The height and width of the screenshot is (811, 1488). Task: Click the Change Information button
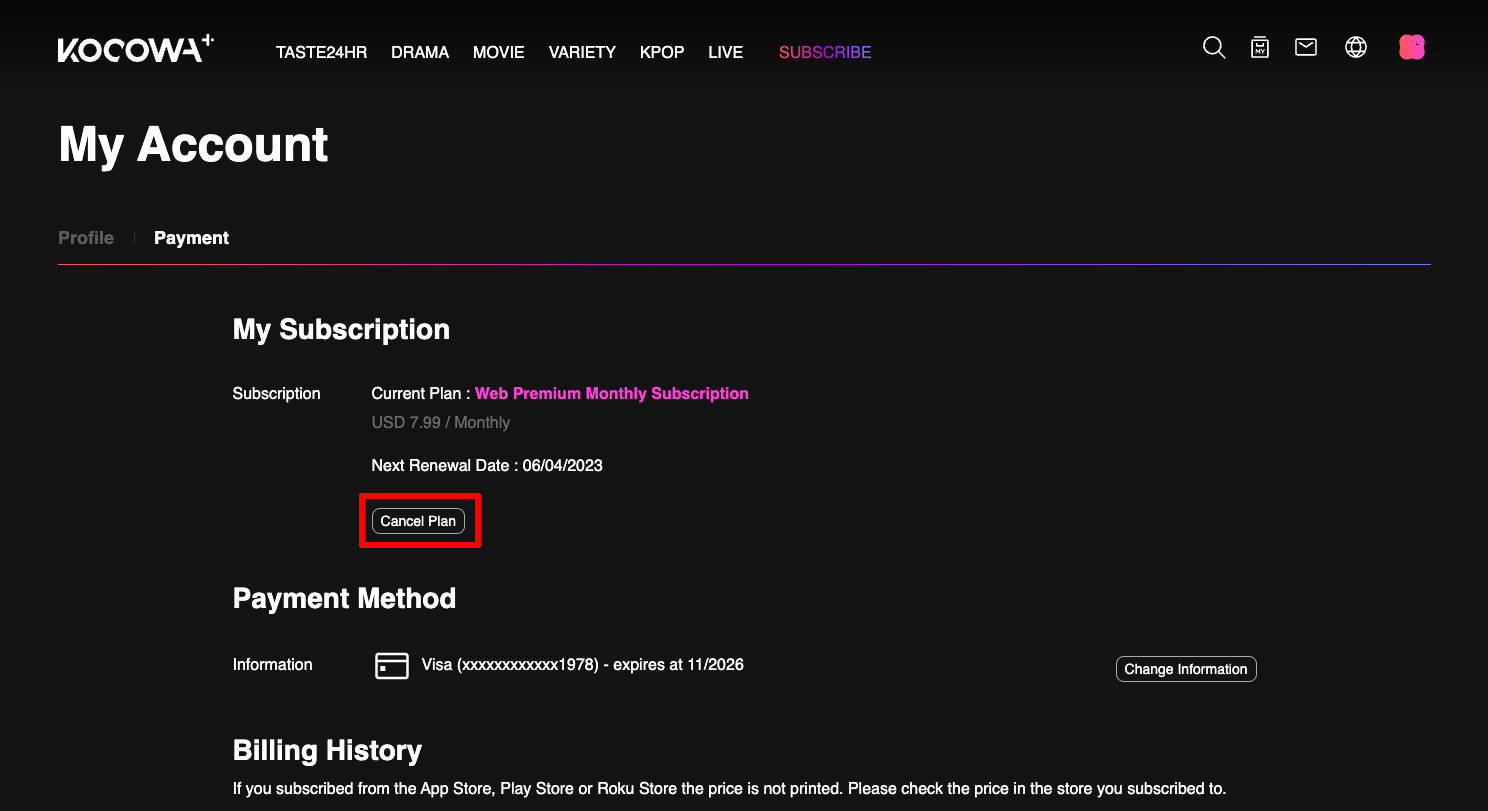pos(1185,669)
